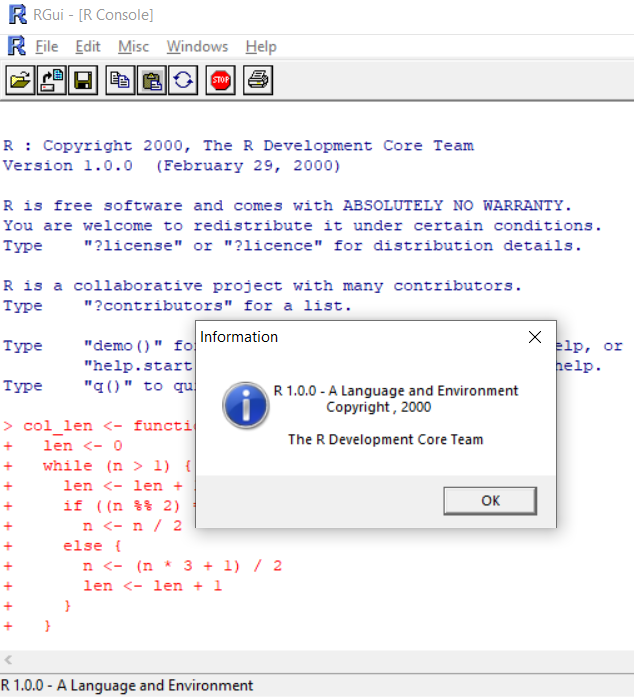Click the 'R : Copyright 2000' console line
634x698 pixels.
(x=238, y=146)
